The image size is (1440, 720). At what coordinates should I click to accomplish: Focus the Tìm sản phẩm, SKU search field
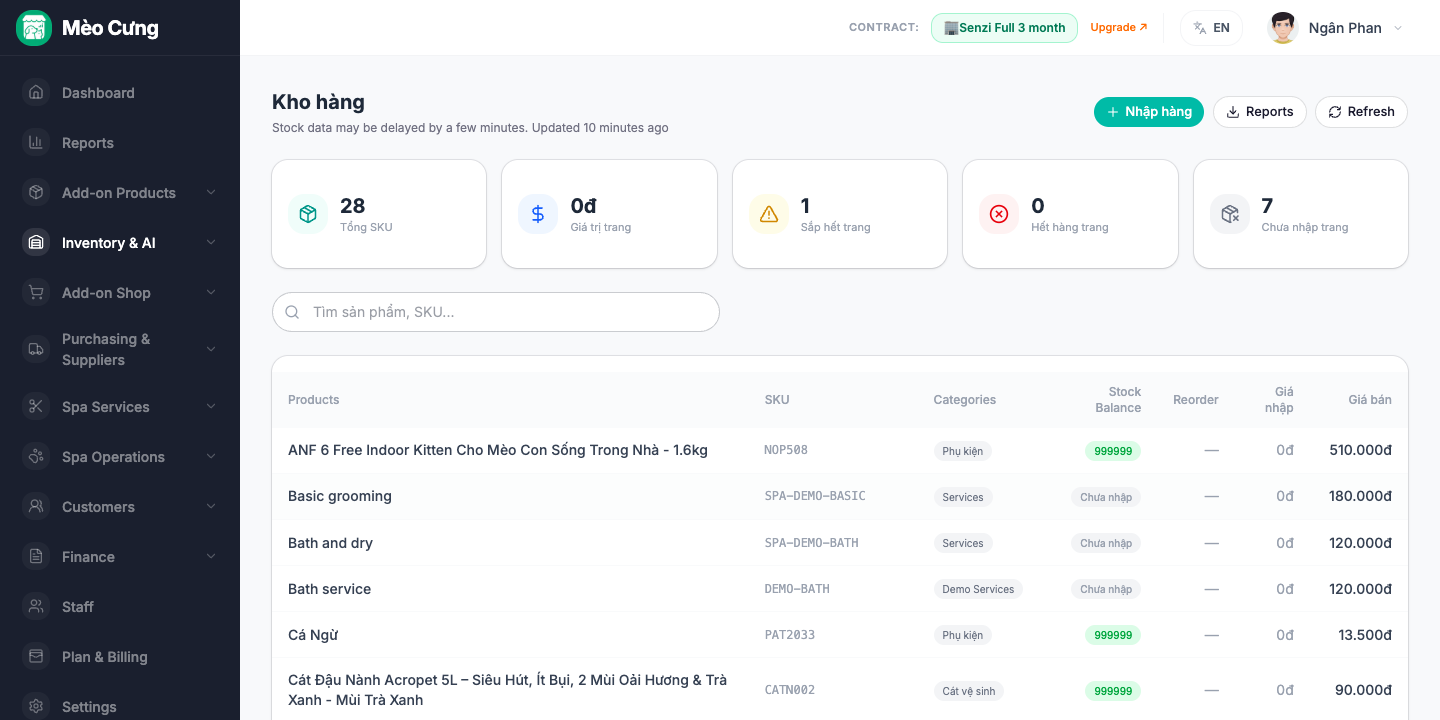click(496, 312)
